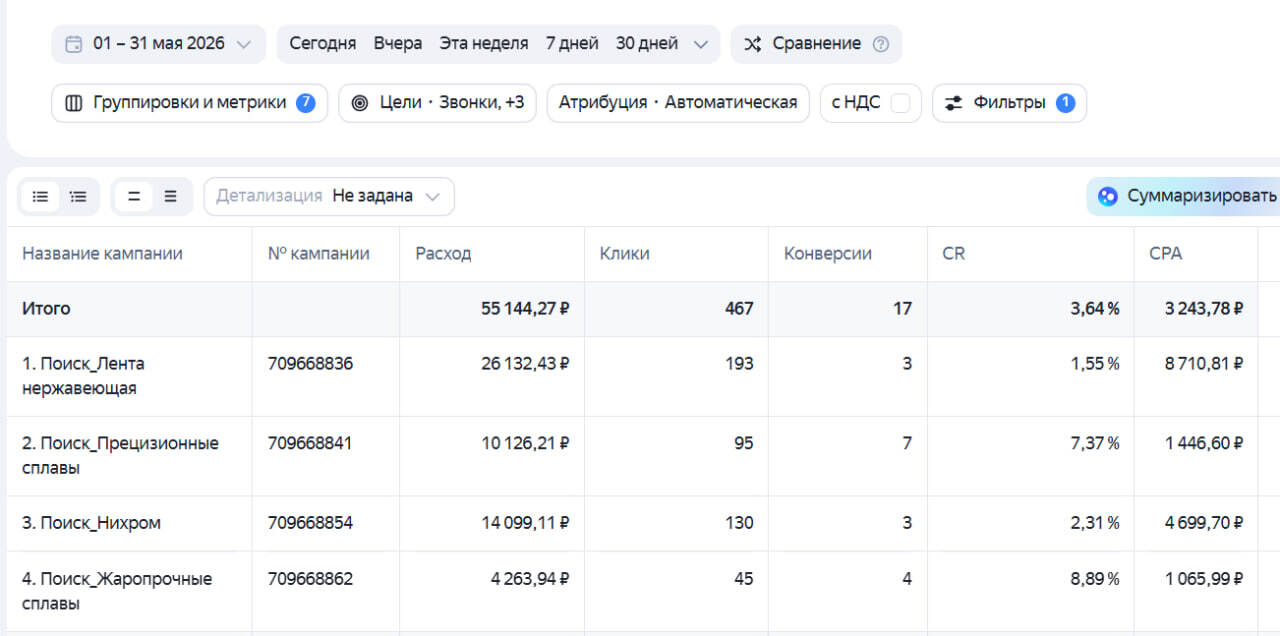The height and width of the screenshot is (636, 1280).
Task: Open Атрибуция · Автоматическая selector
Action: click(677, 103)
